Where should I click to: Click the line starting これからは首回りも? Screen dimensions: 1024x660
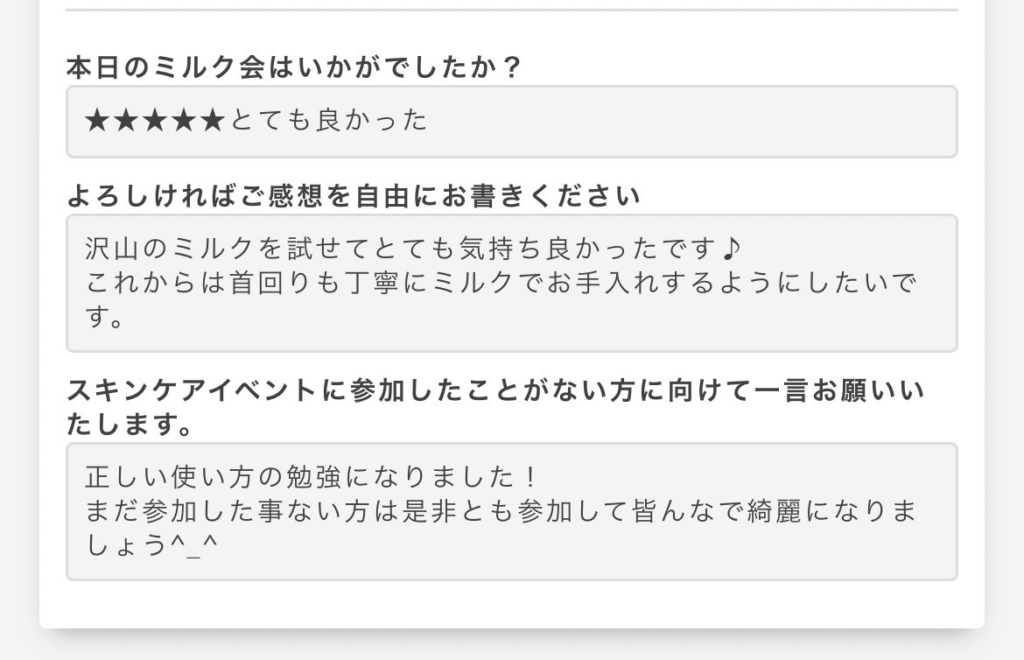point(501,283)
